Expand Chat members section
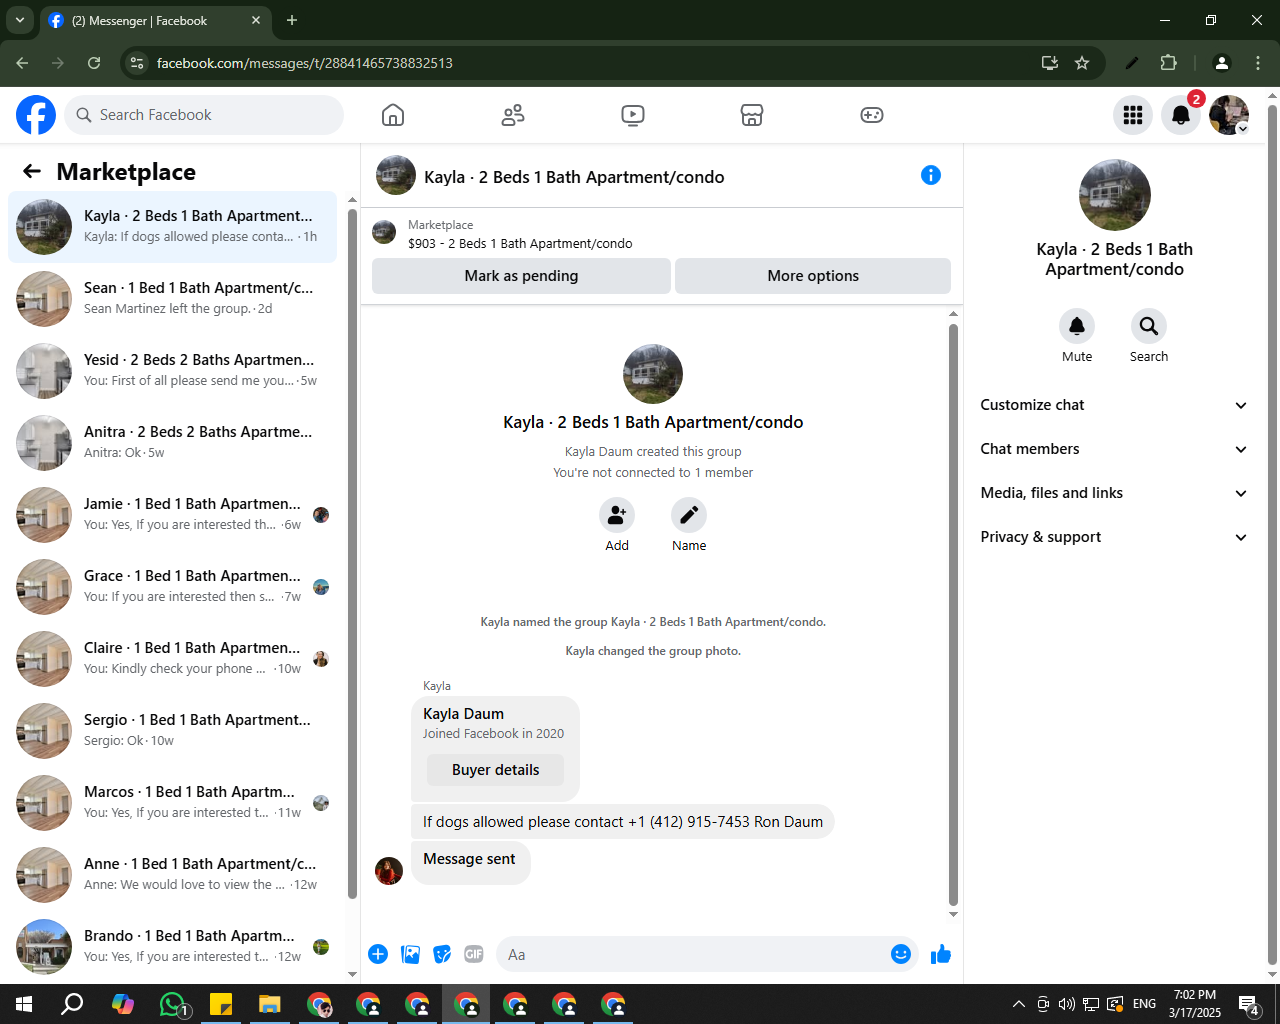The image size is (1280, 1024). [x=1114, y=449]
